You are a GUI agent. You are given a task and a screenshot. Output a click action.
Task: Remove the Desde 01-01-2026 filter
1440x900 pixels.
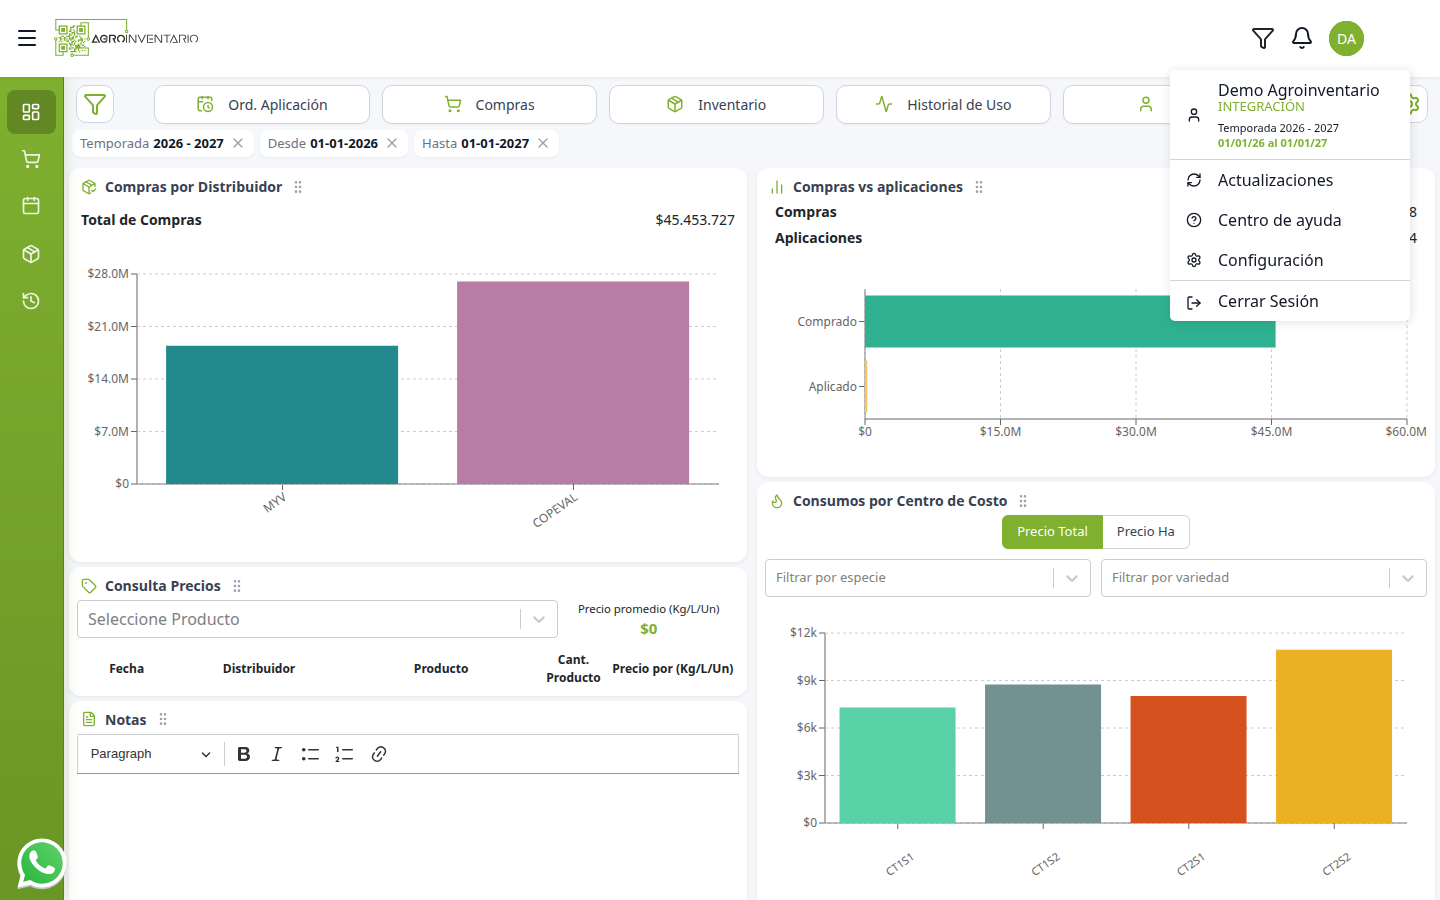392,143
